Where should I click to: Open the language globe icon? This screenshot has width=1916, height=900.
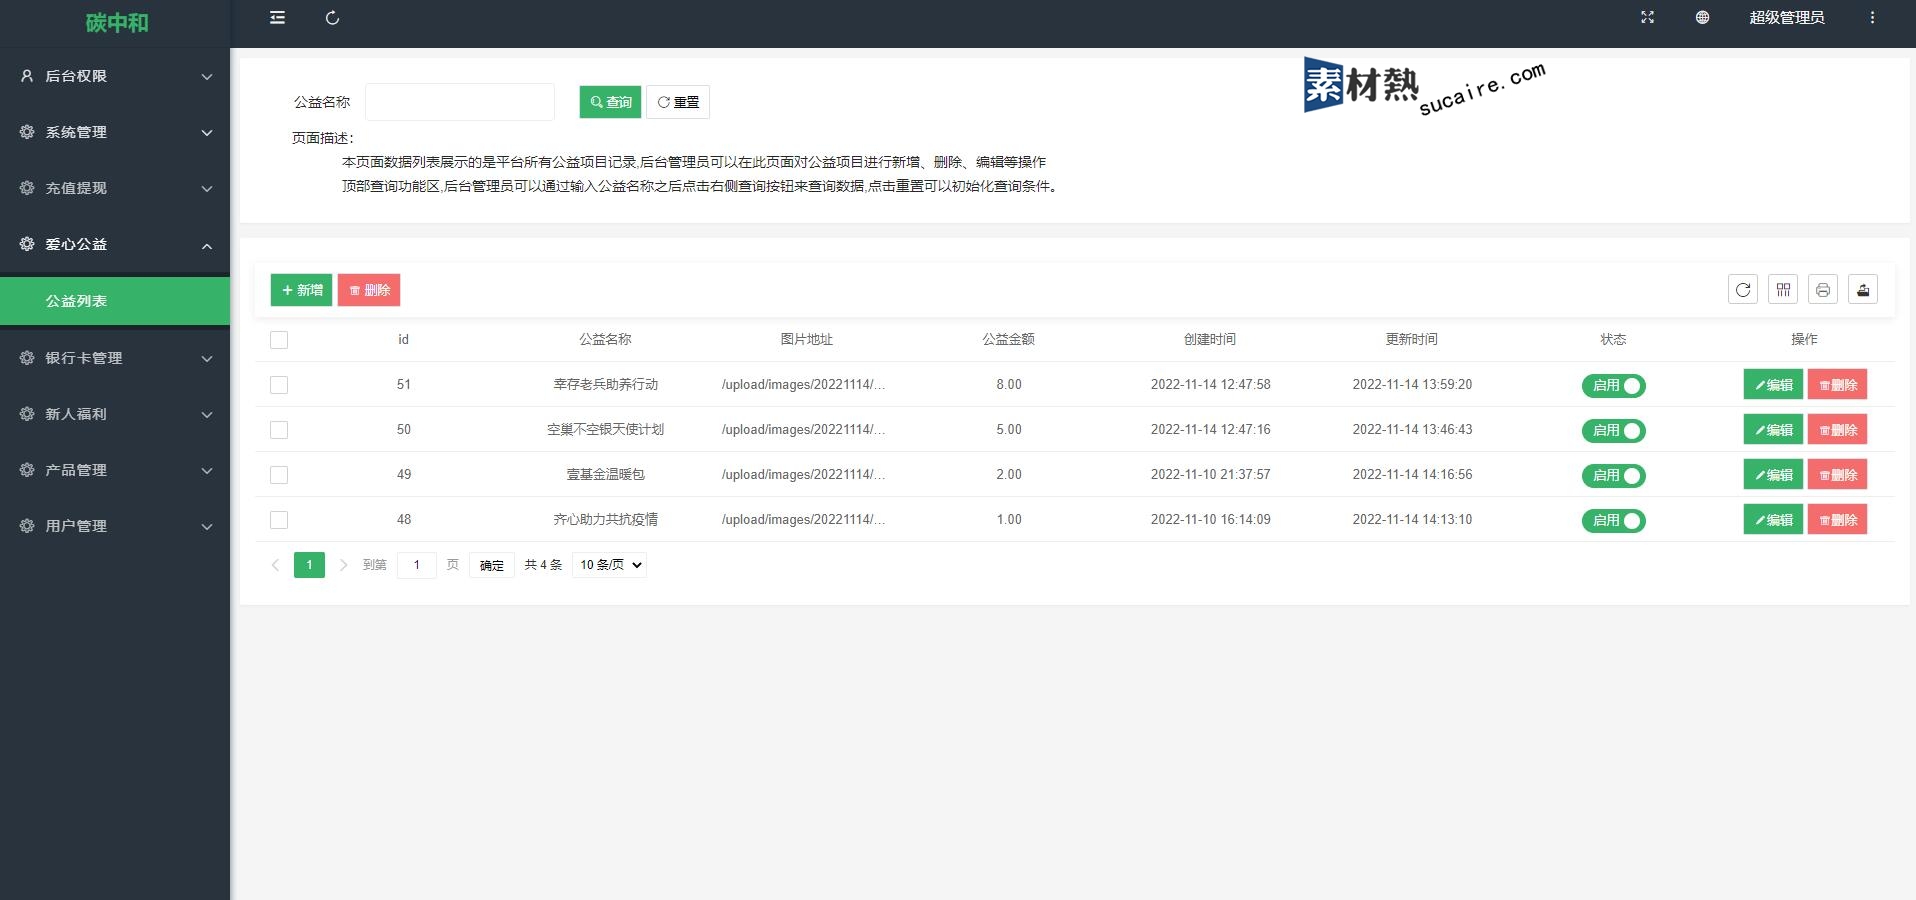coord(1702,17)
